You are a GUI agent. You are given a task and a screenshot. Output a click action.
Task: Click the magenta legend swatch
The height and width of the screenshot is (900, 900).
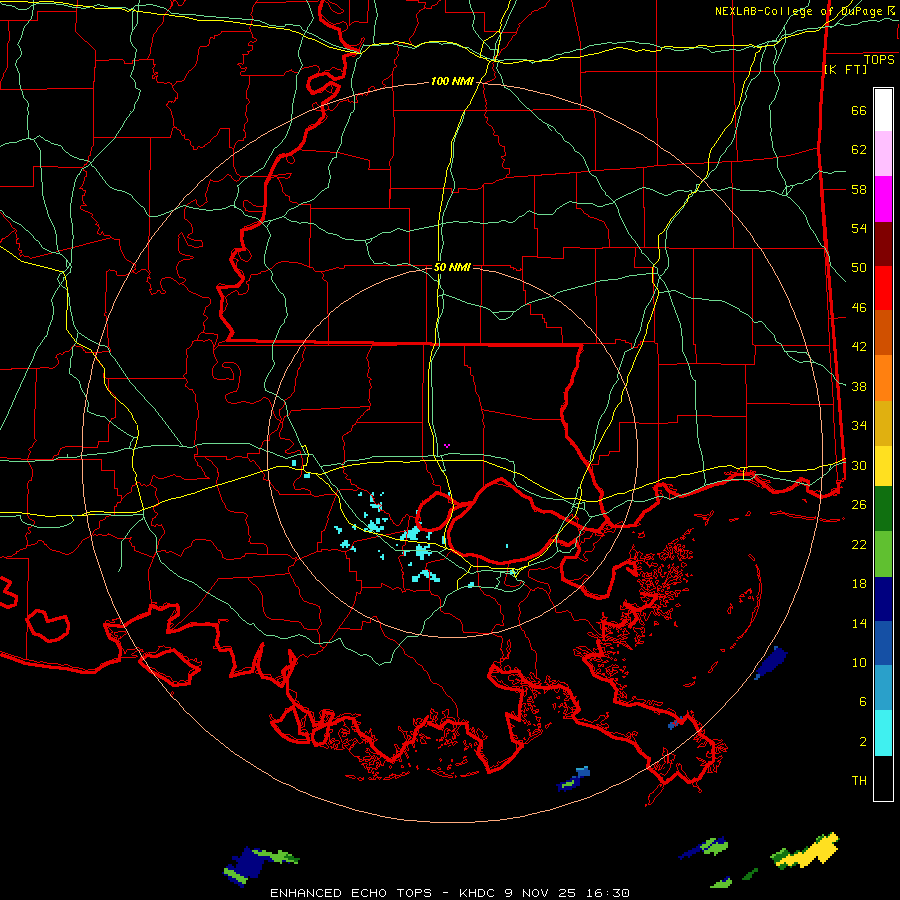(883, 199)
